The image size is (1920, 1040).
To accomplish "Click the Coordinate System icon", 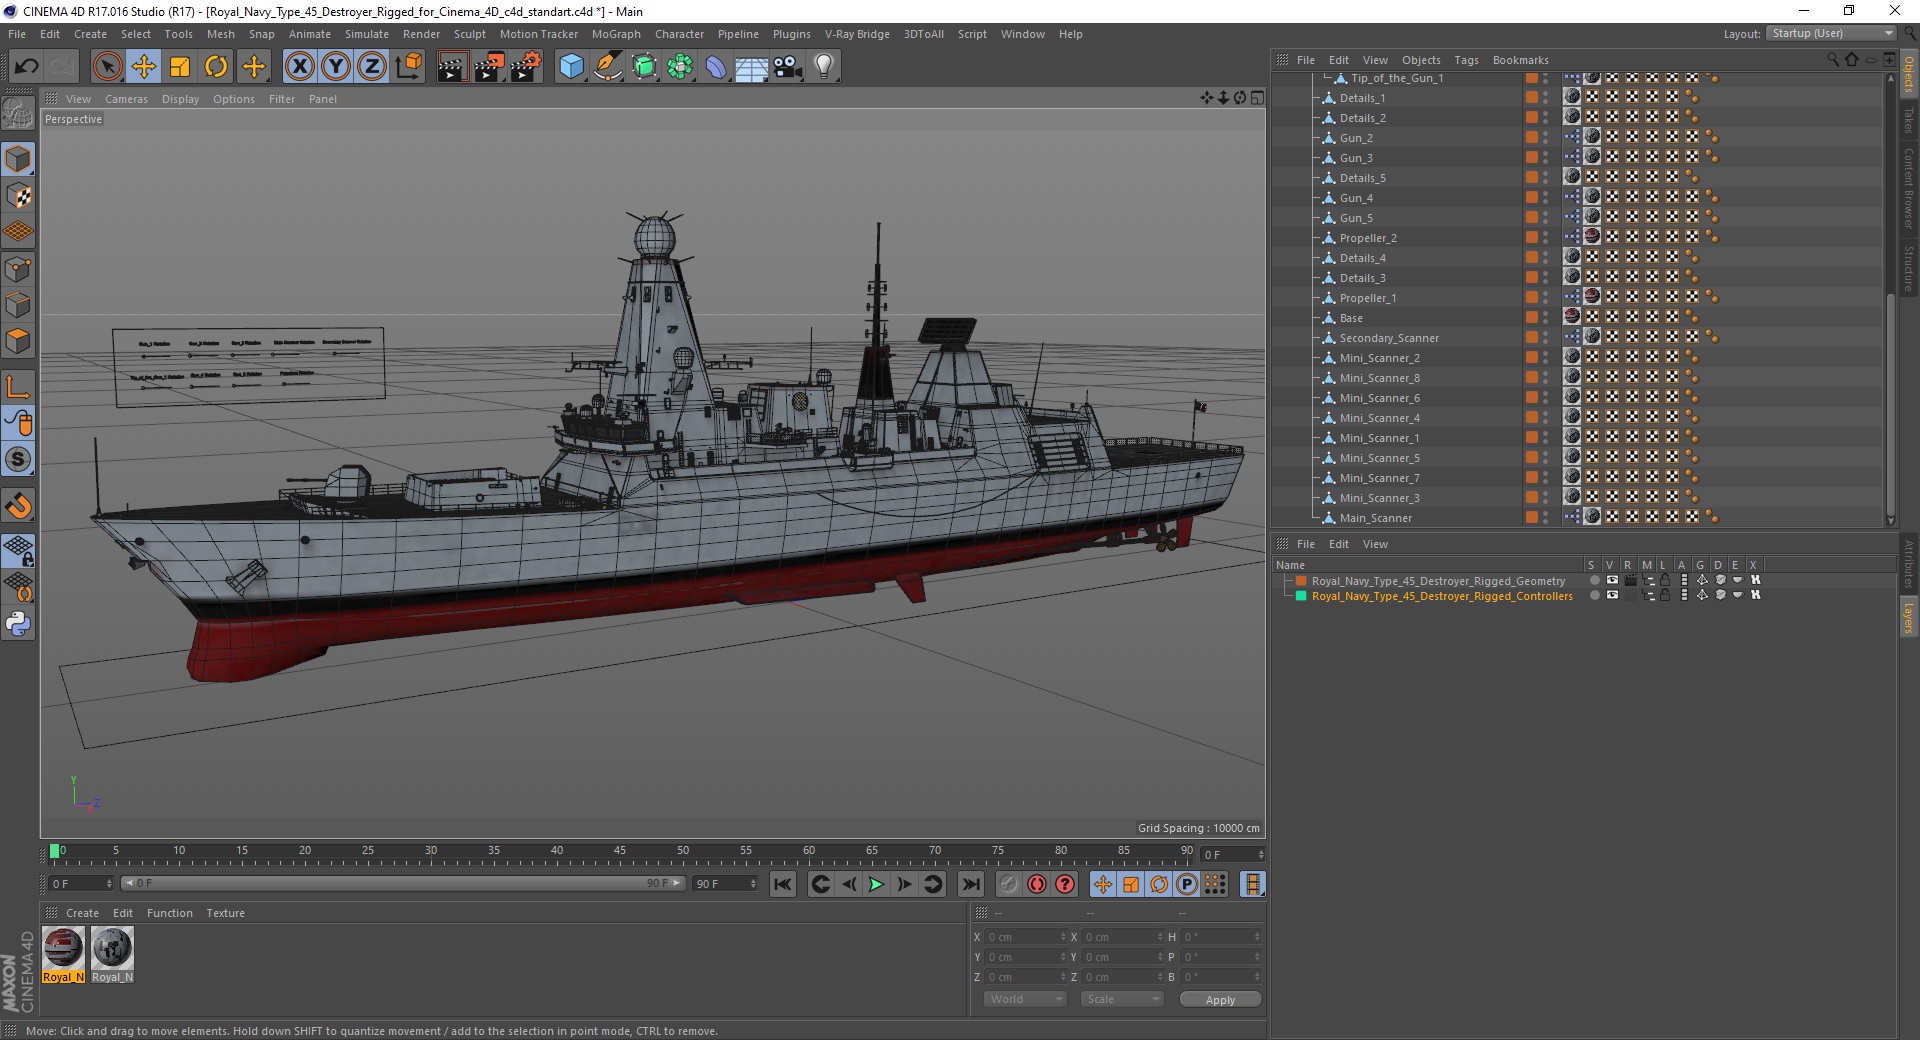I will [408, 67].
